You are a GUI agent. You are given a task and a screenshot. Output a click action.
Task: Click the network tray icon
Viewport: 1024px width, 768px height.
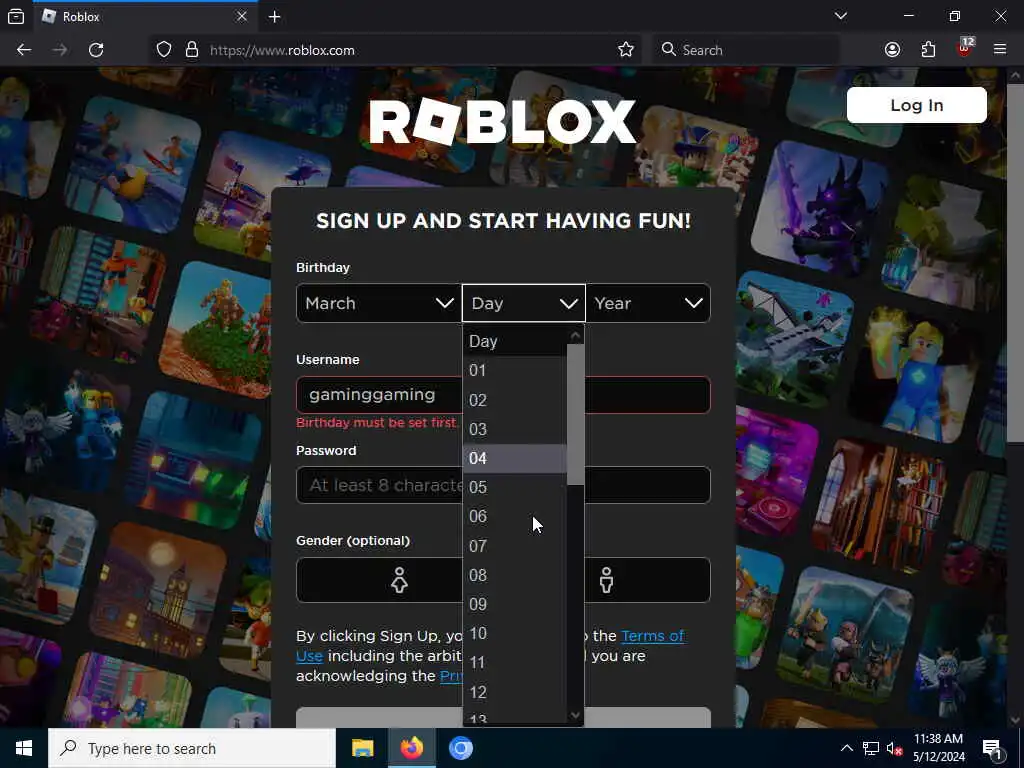tap(871, 748)
